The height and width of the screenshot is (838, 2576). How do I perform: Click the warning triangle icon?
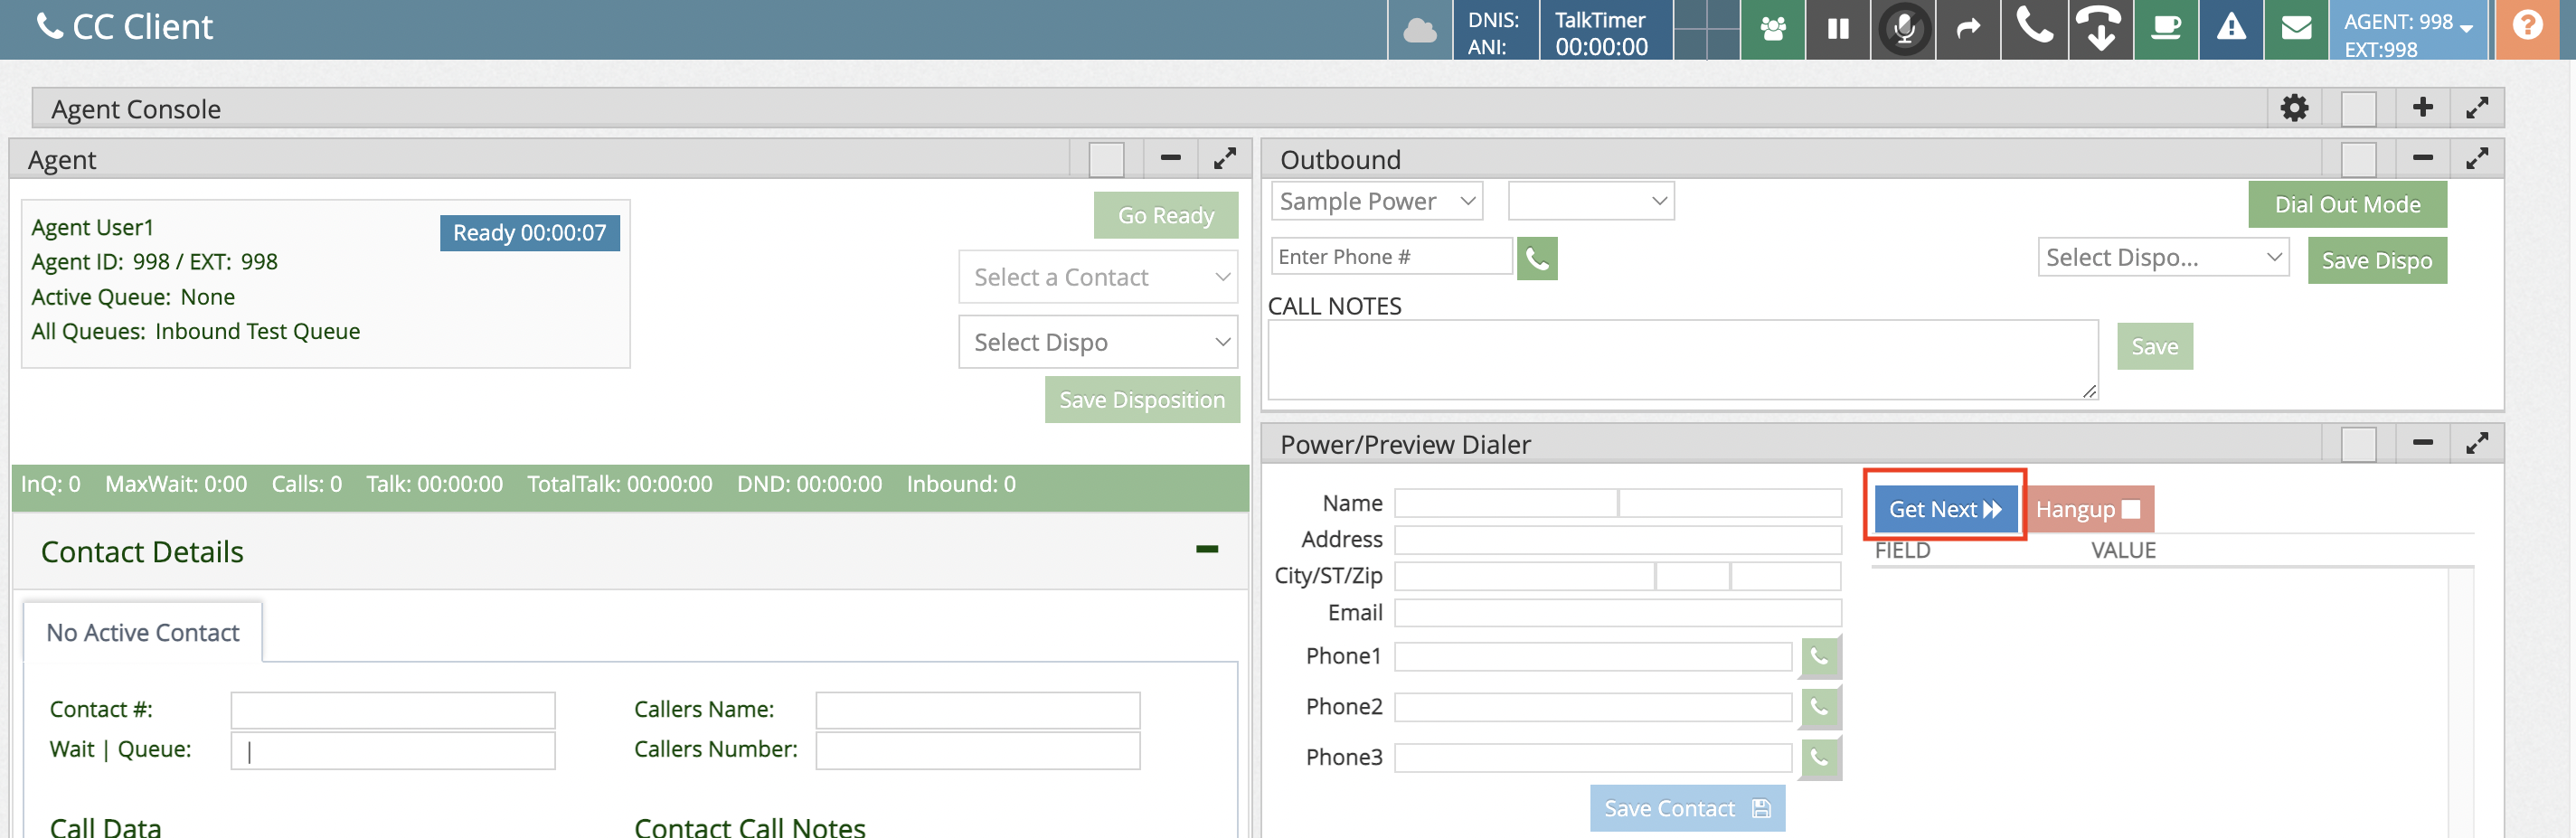click(2231, 29)
